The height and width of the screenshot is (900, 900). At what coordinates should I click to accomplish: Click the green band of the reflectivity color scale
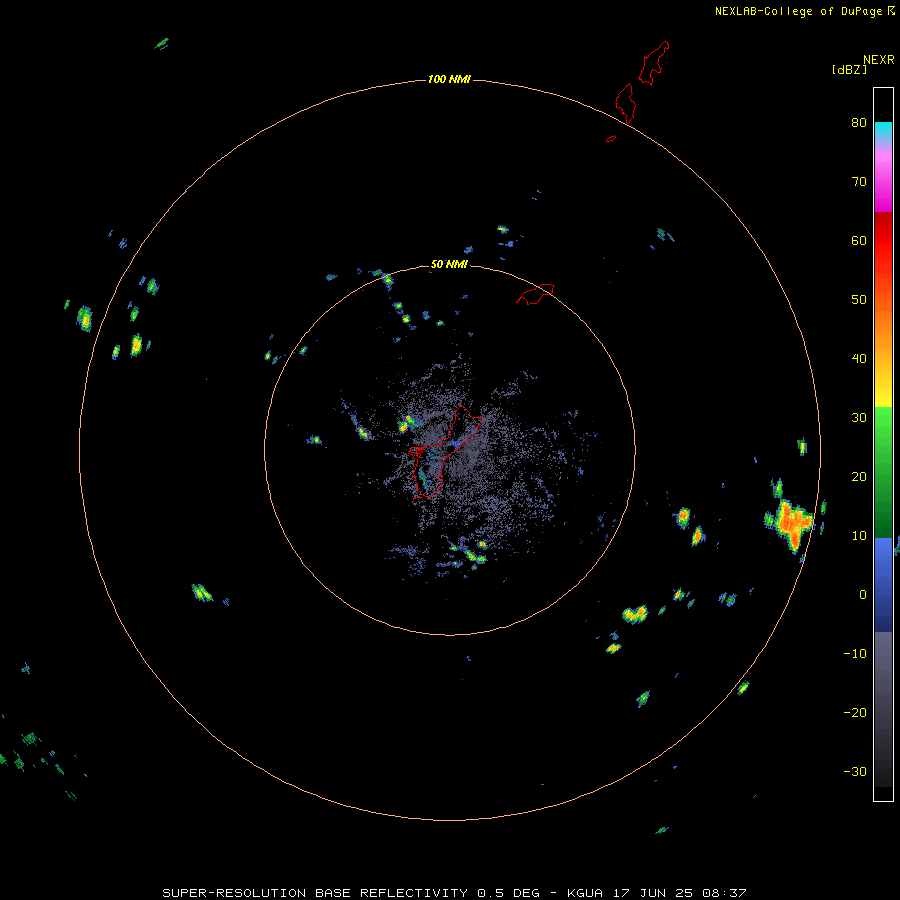click(x=883, y=472)
